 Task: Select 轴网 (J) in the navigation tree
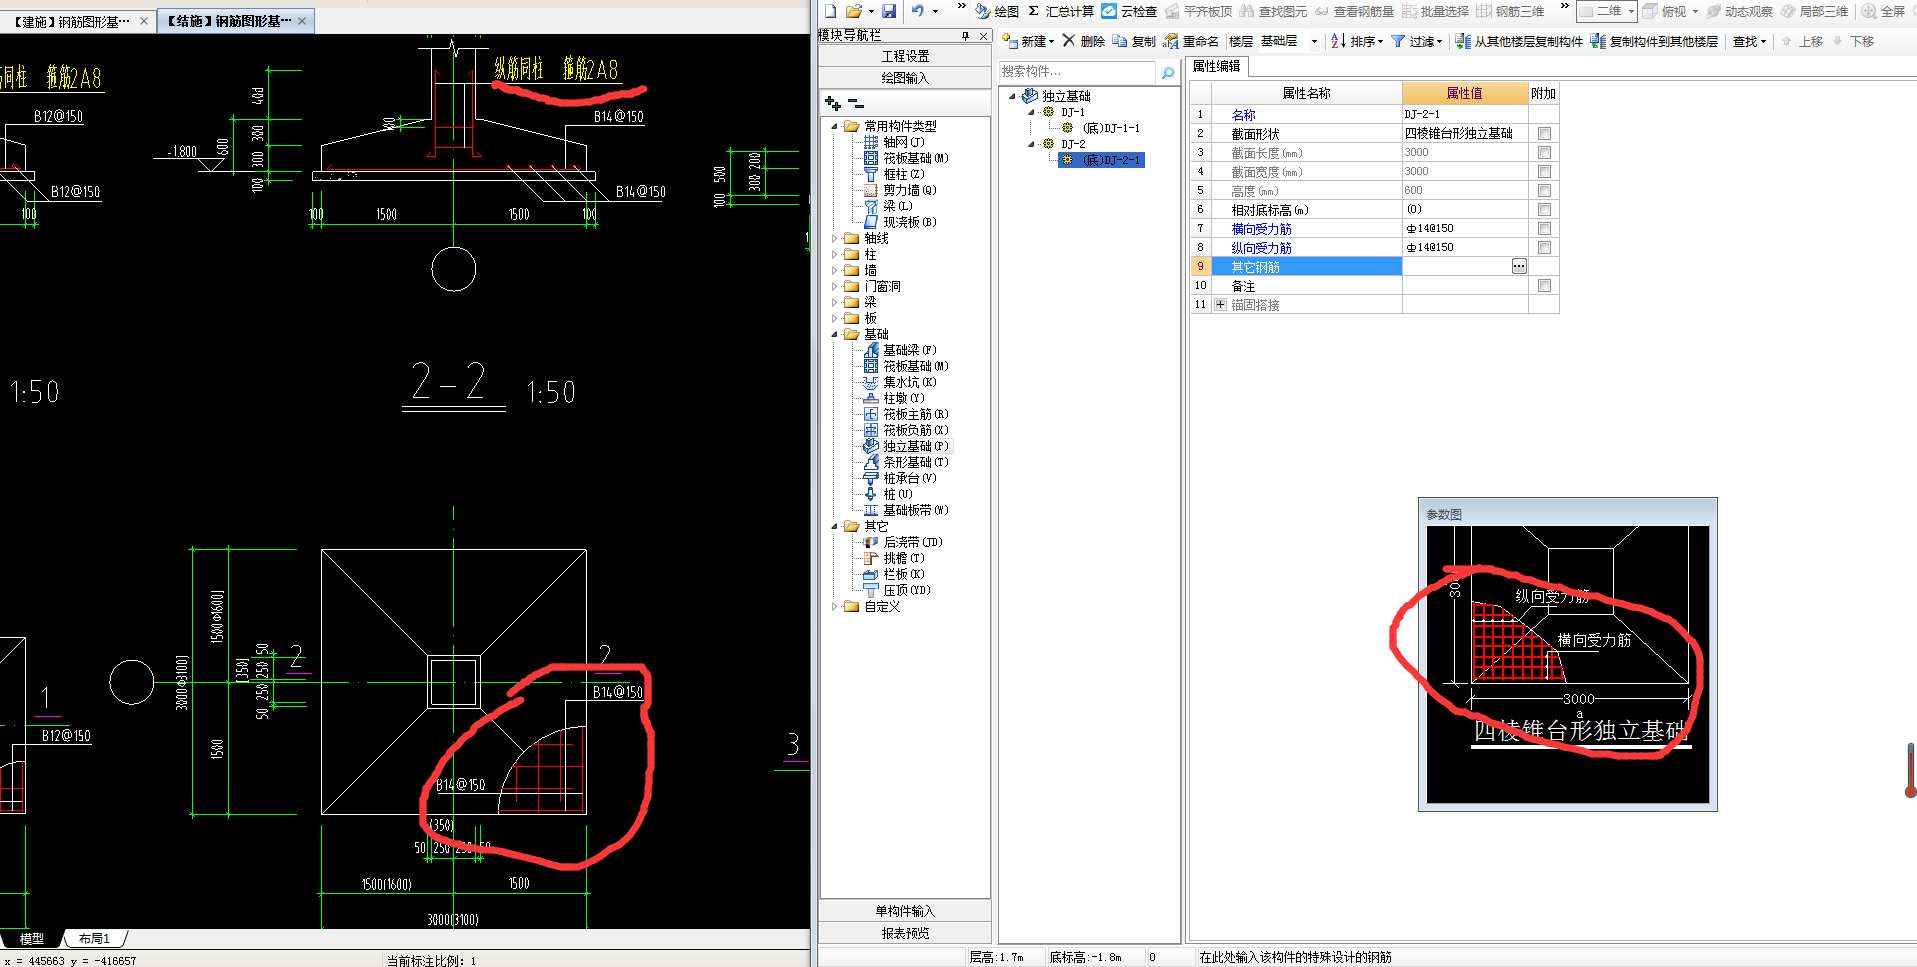(x=895, y=142)
